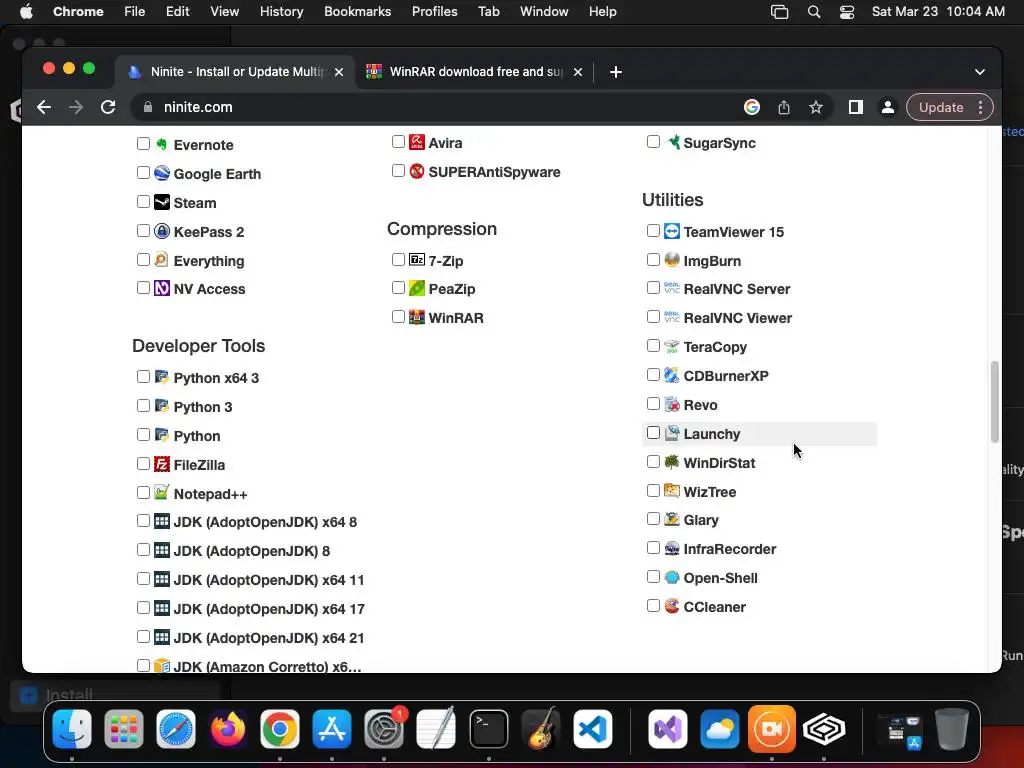Click the RealVNC Server label

(x=737, y=289)
